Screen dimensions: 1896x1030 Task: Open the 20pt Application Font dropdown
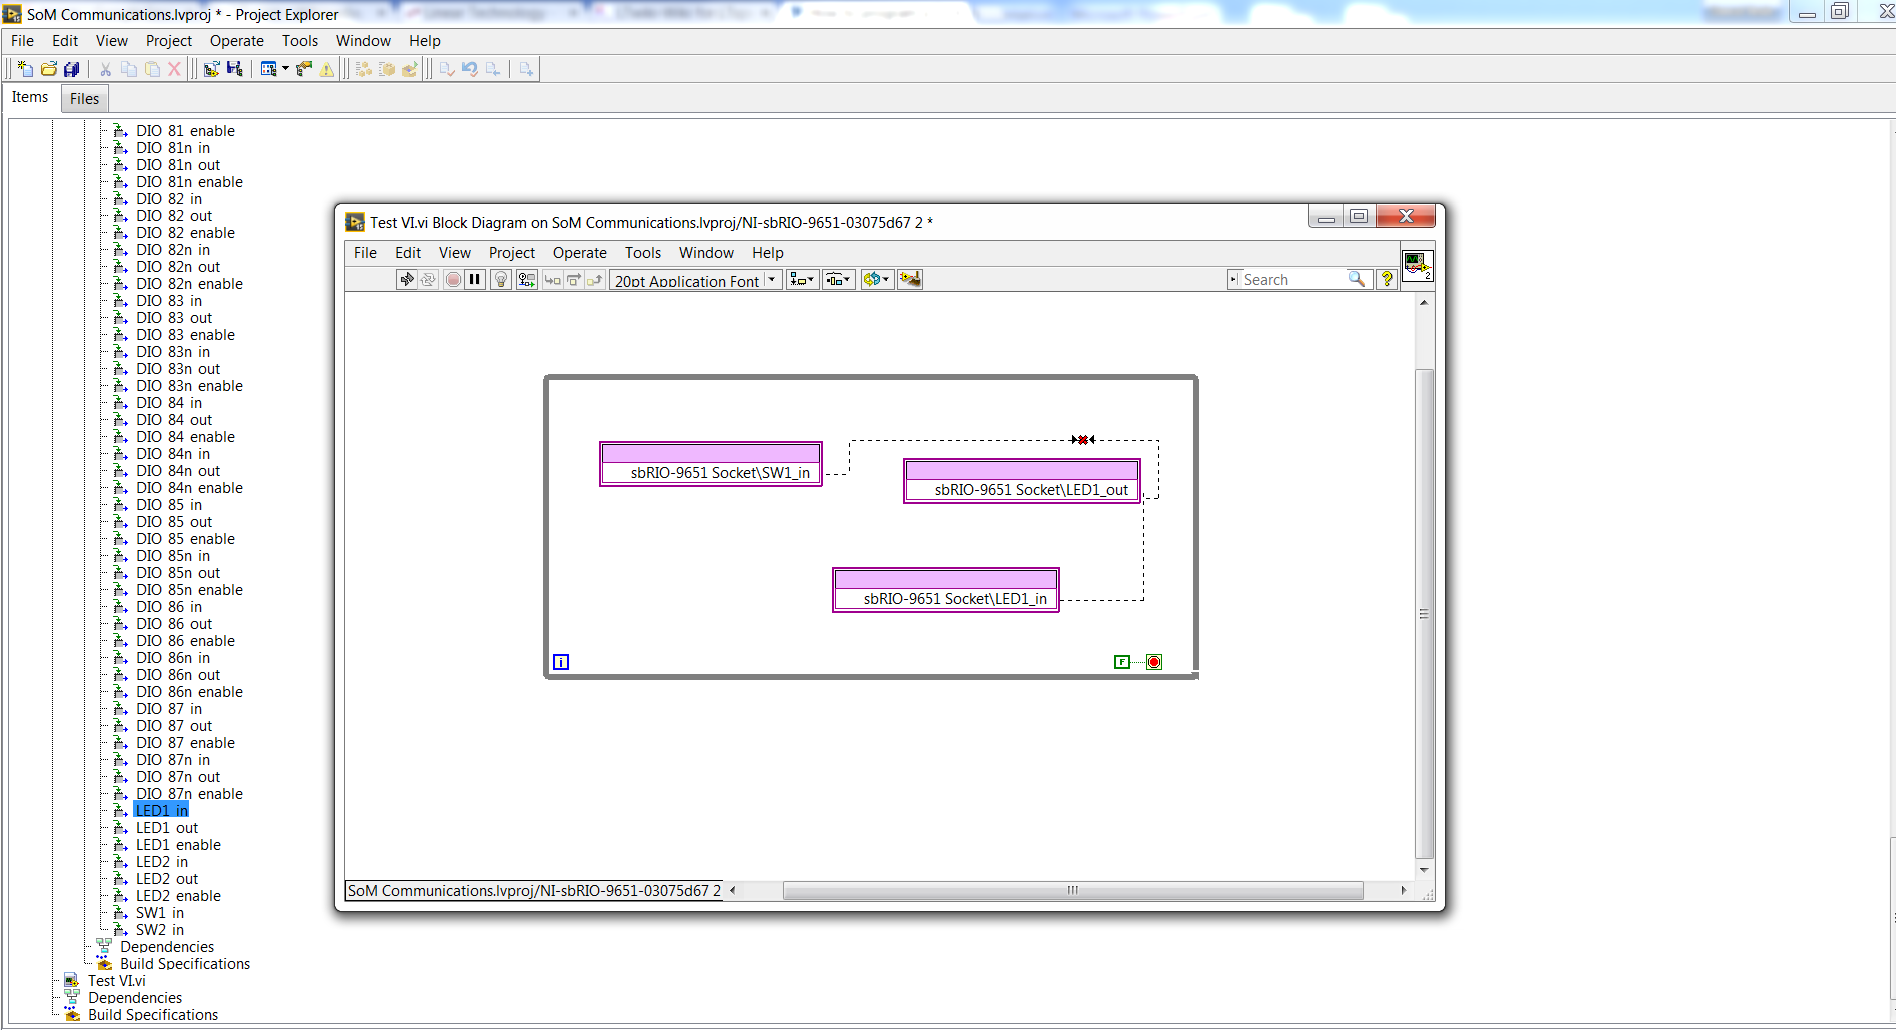click(695, 280)
